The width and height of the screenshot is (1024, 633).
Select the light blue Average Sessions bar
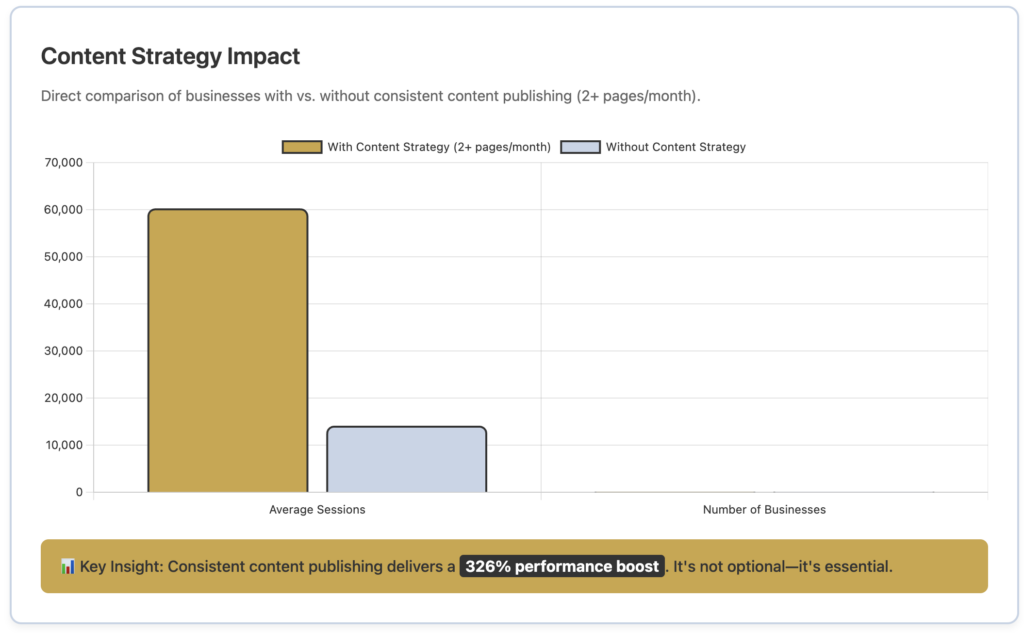click(406, 459)
